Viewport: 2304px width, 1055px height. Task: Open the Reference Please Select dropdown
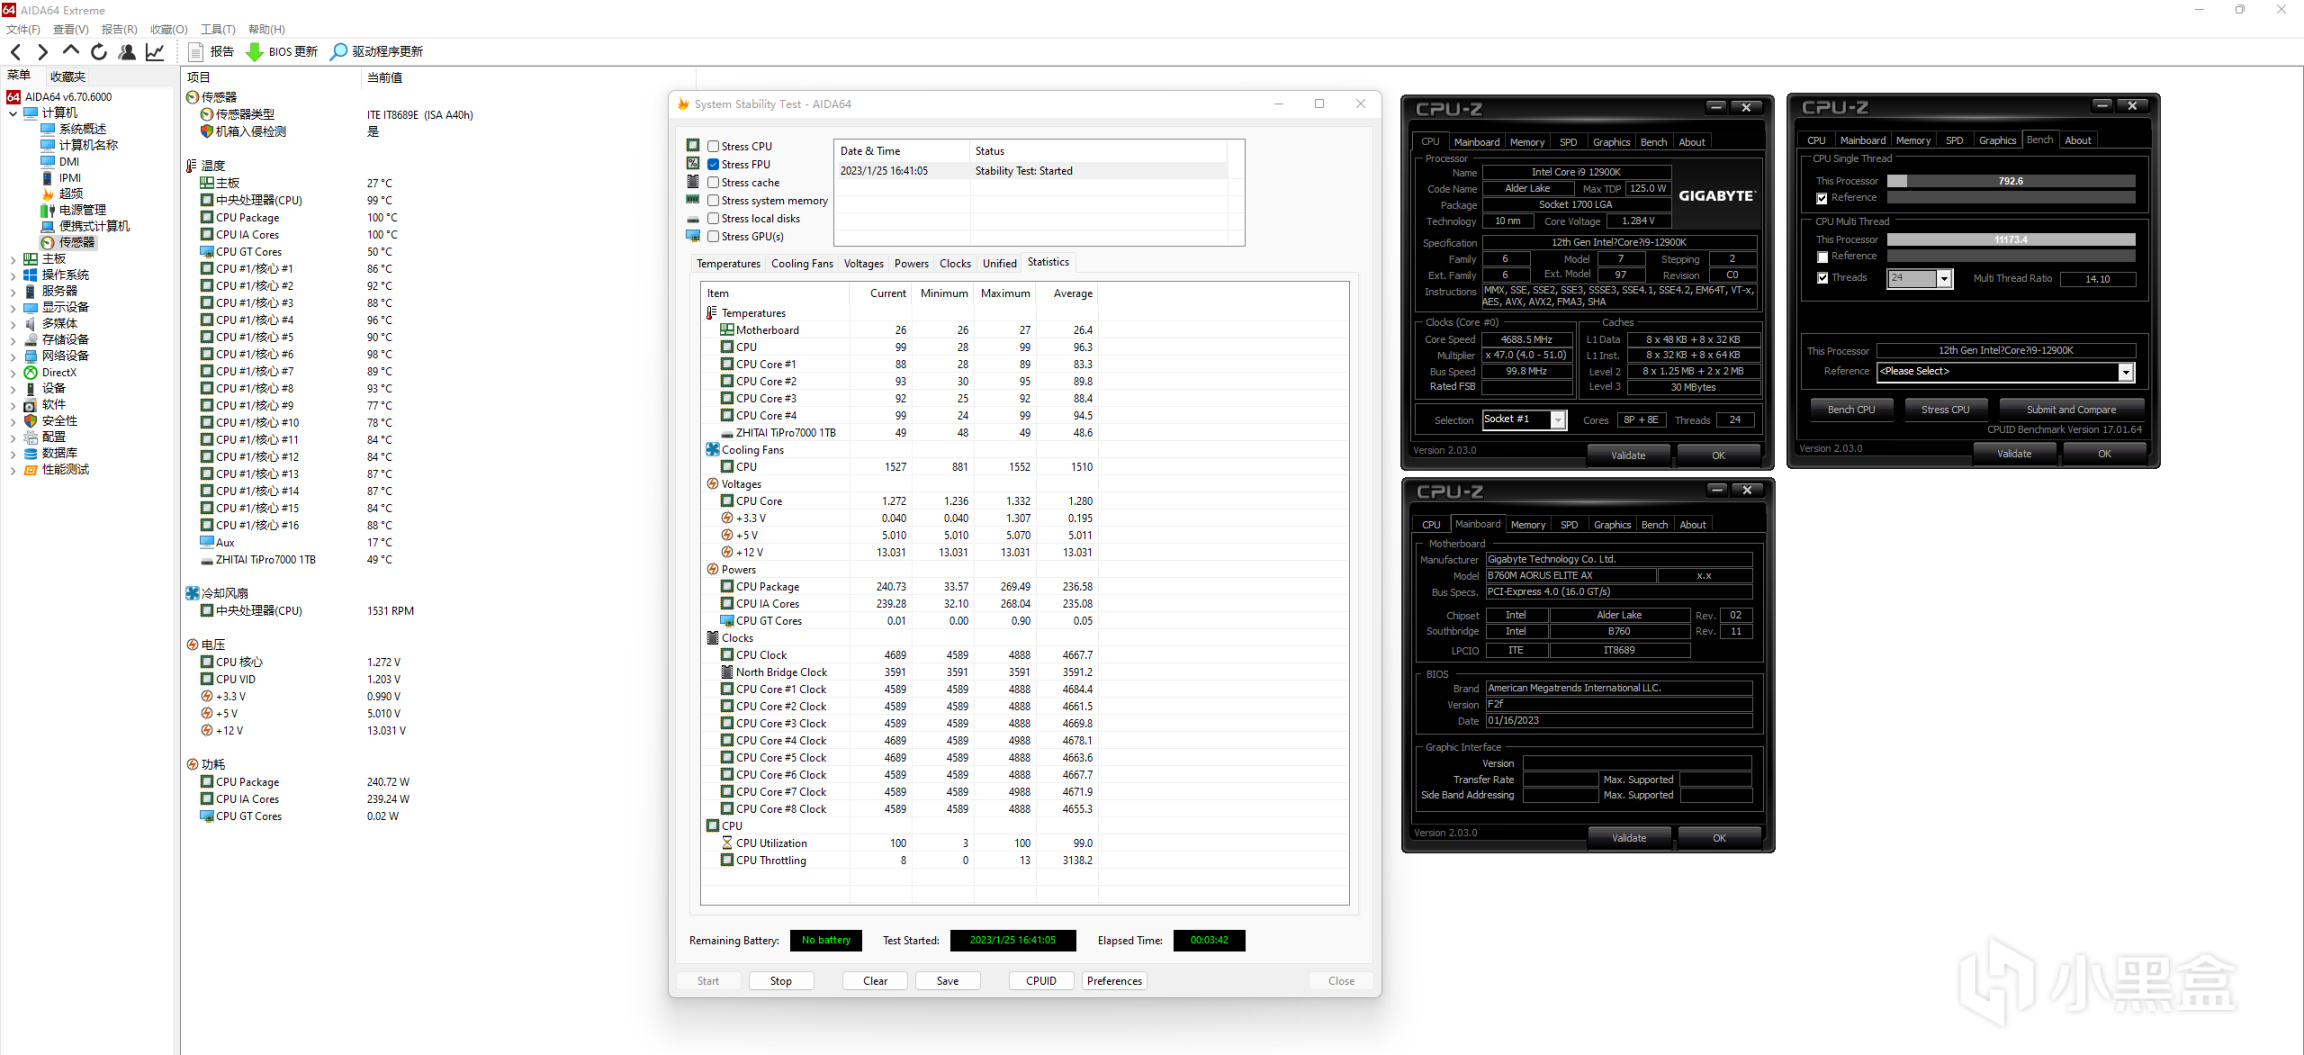[2125, 372]
